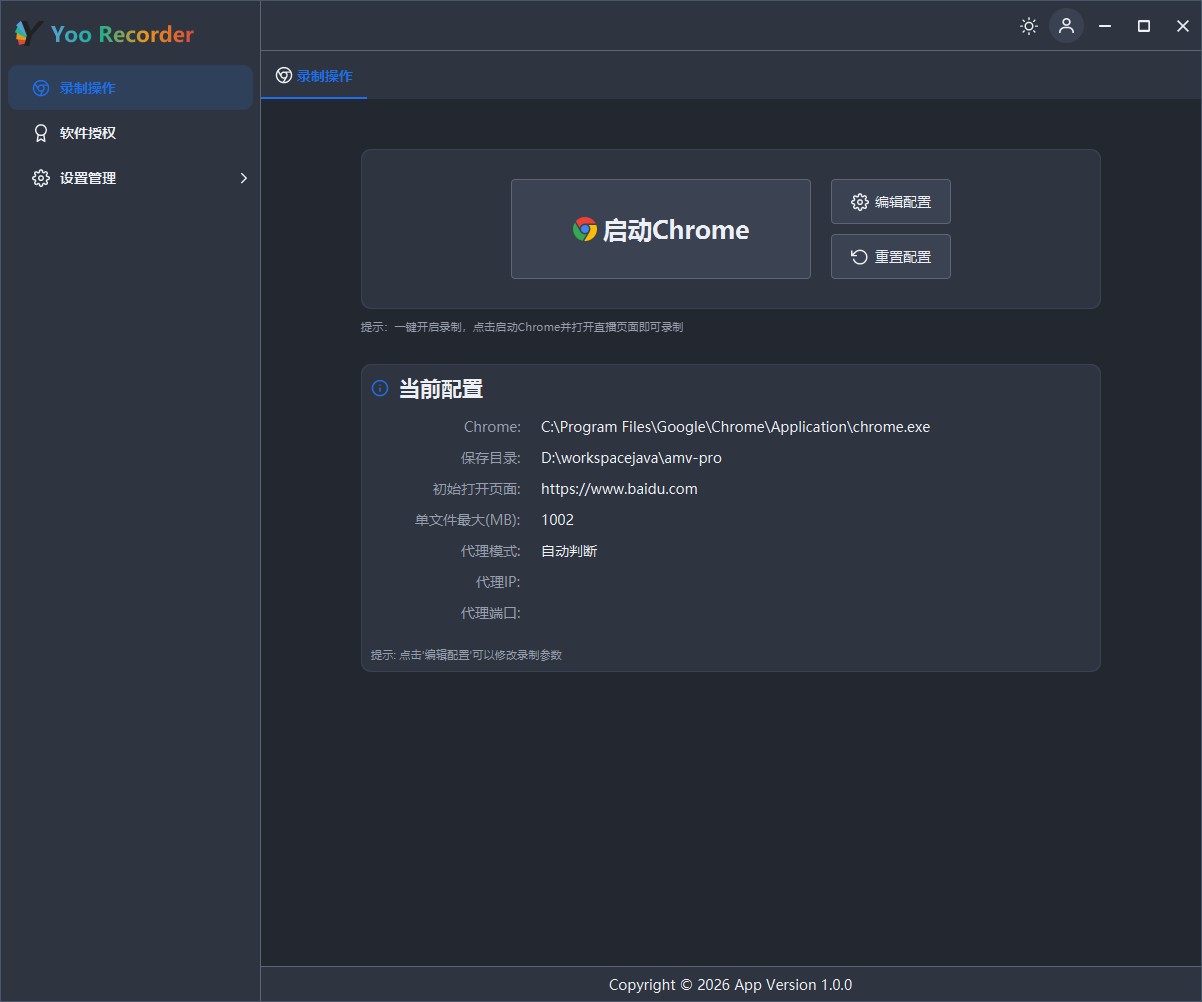The image size is (1202, 1002).
Task: Click the badge icon beside 软件授权
Action: point(41,133)
